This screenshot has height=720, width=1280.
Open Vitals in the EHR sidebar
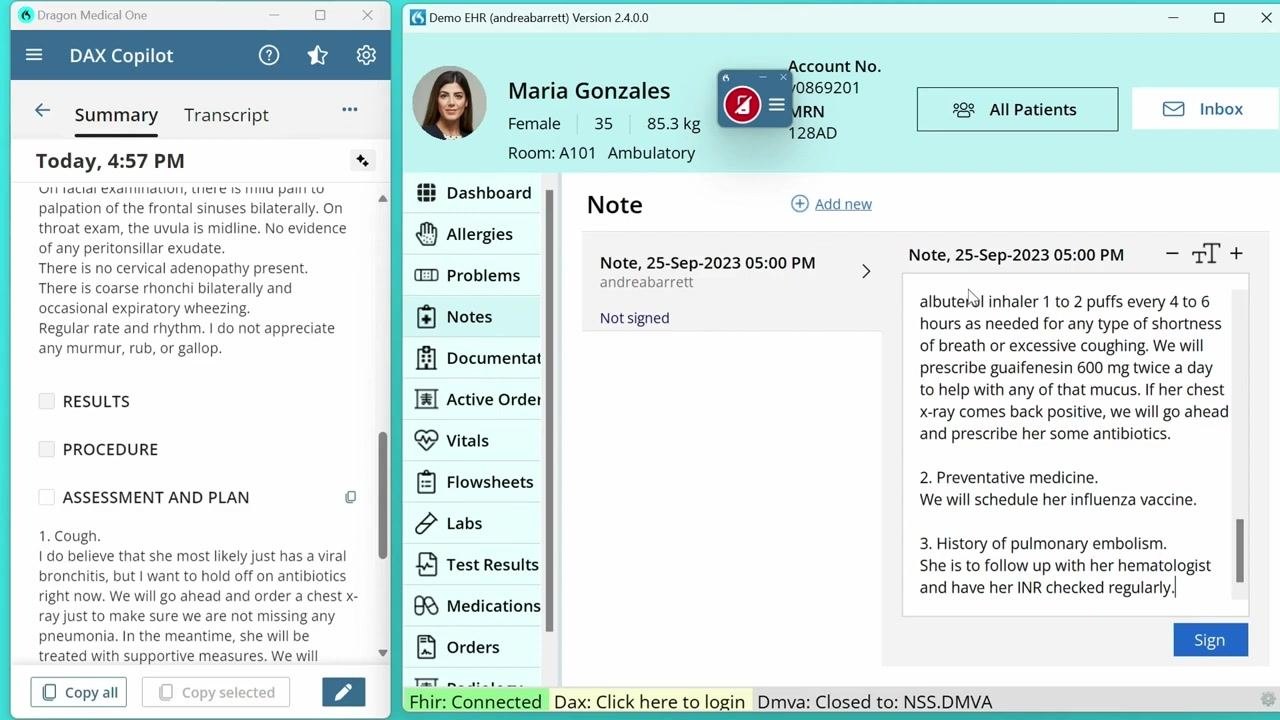[x=475, y=440]
